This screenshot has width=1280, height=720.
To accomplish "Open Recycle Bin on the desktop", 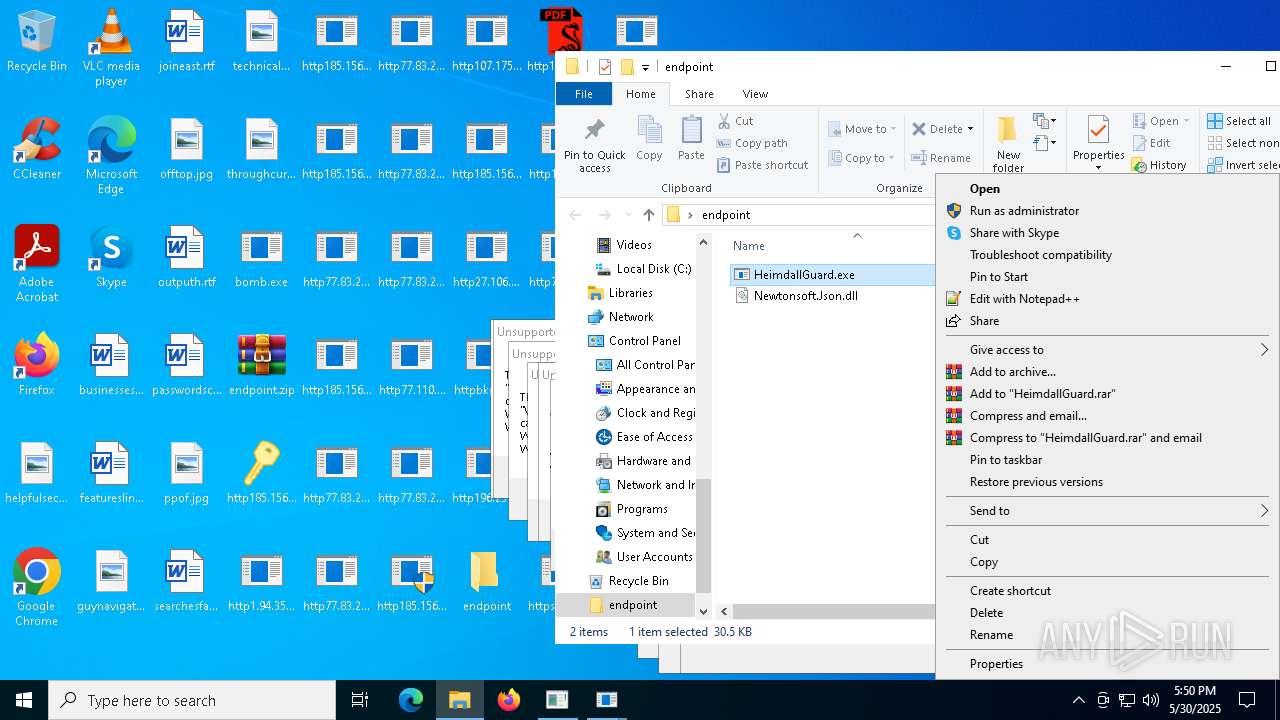I will point(37,42).
